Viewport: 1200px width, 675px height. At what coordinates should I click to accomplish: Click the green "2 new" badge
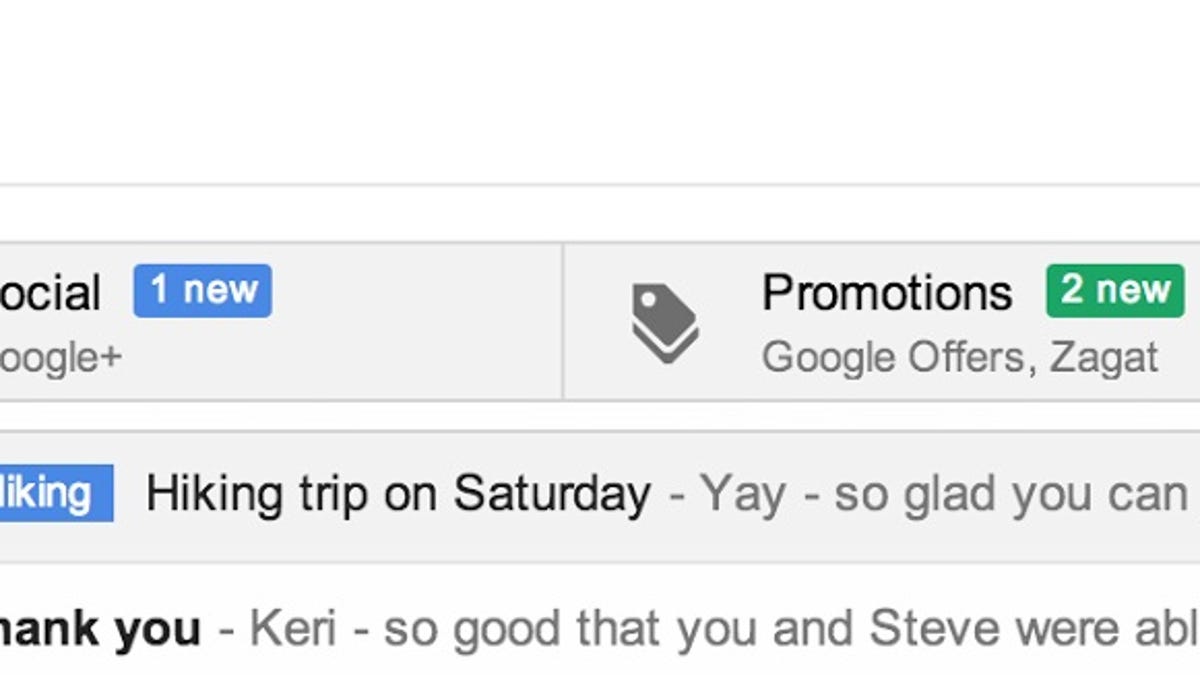point(1115,291)
